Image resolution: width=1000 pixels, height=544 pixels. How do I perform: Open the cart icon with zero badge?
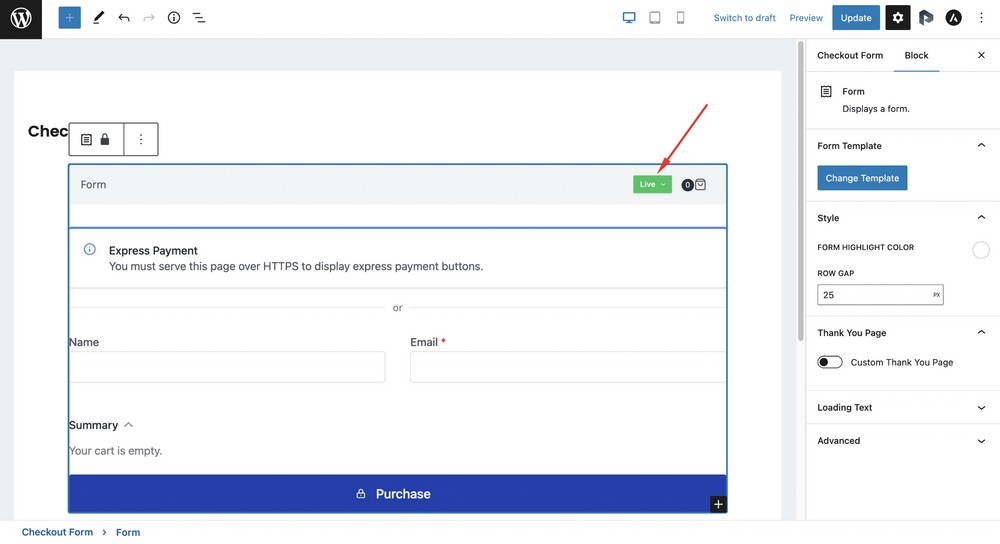click(x=694, y=185)
